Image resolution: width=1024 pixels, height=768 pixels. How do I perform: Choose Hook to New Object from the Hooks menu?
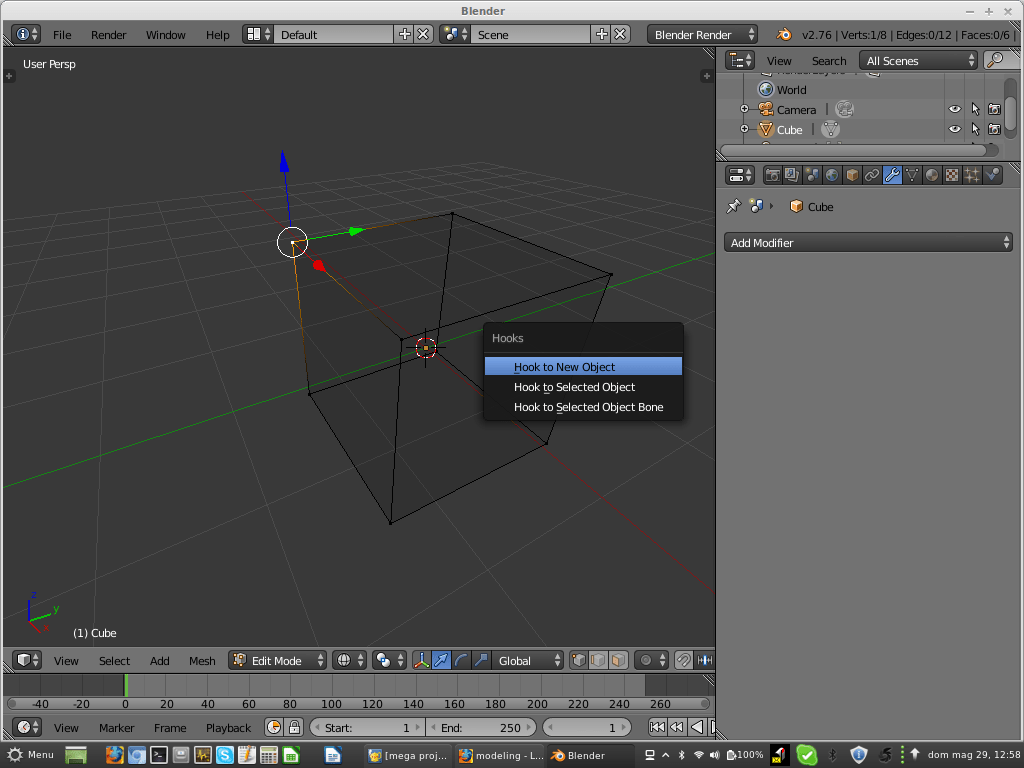point(564,367)
